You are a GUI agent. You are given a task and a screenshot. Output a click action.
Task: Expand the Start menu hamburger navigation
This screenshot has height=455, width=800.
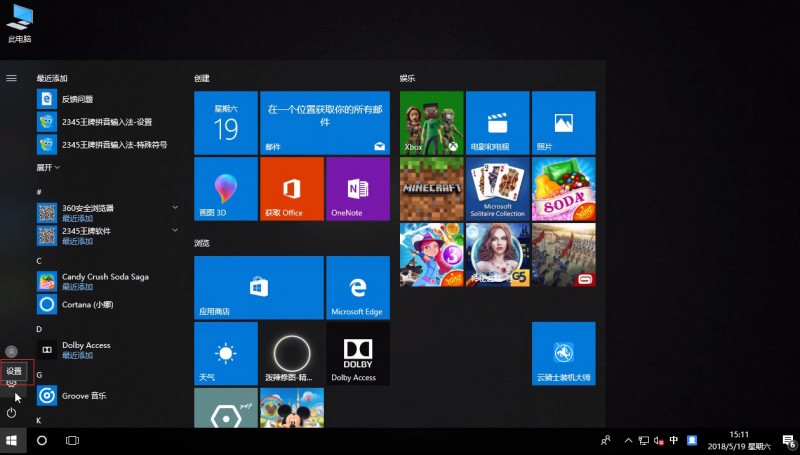(11, 78)
